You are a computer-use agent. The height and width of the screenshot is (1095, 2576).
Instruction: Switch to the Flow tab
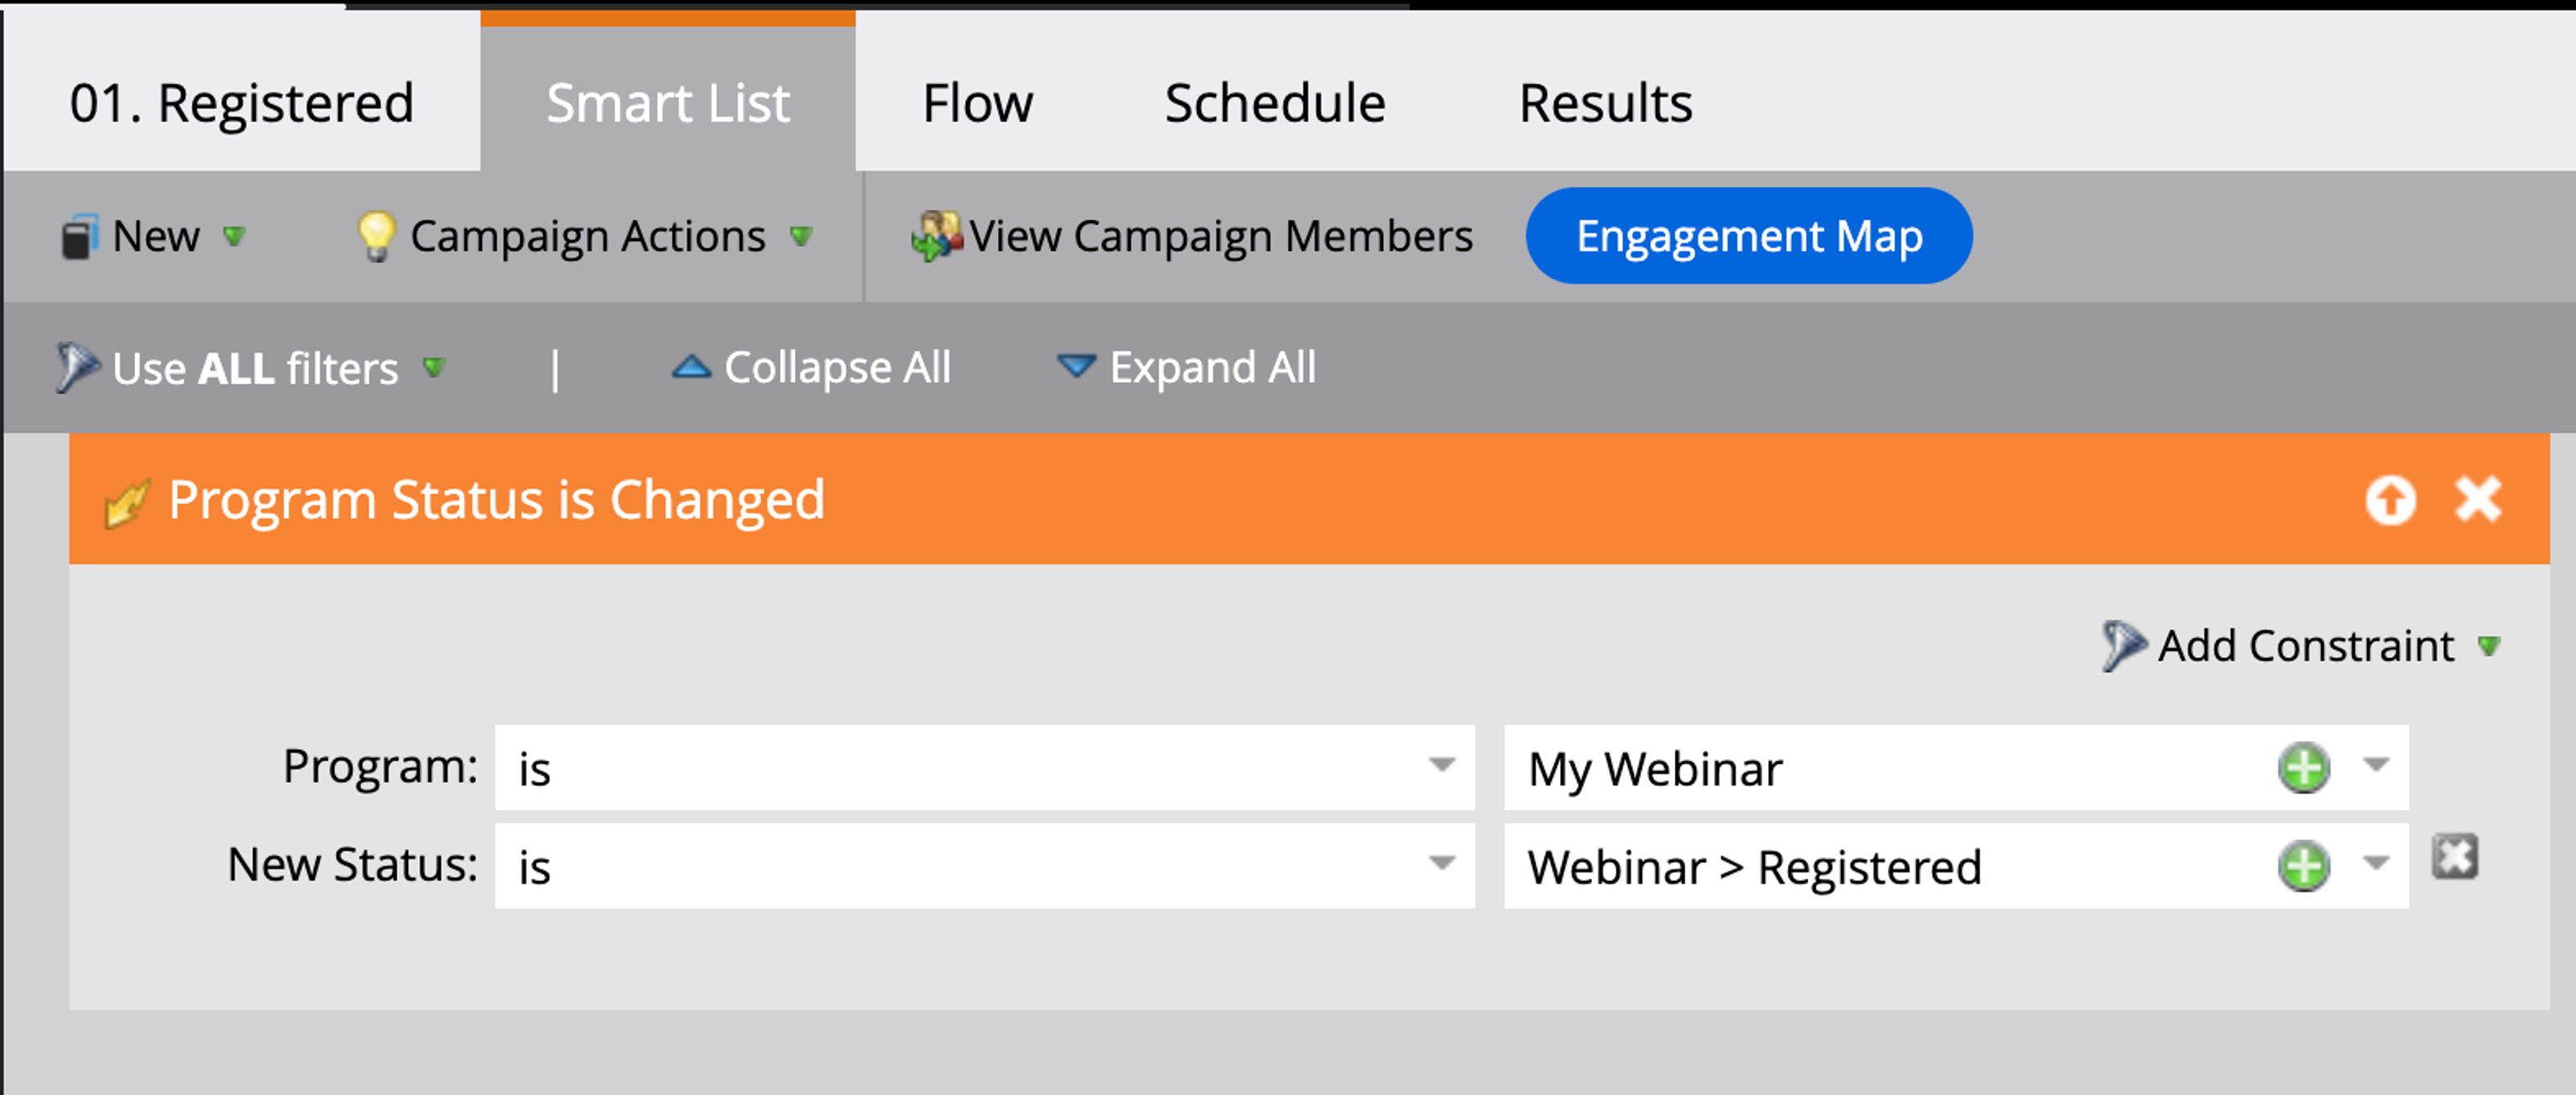pyautogui.click(x=977, y=103)
